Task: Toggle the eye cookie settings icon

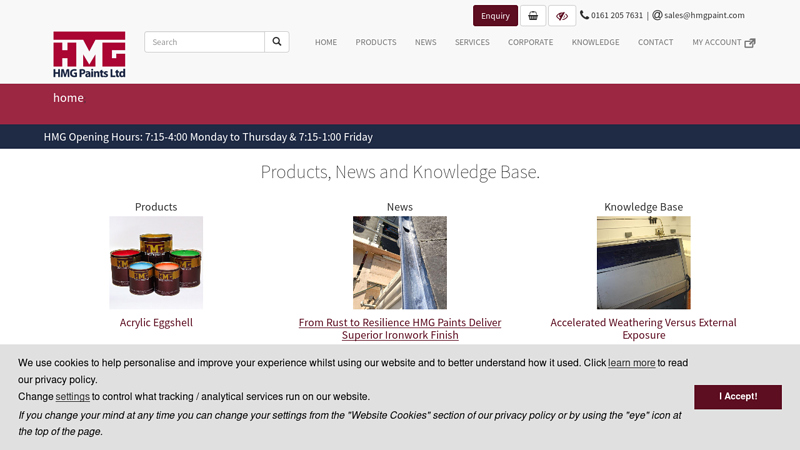Action: (562, 16)
